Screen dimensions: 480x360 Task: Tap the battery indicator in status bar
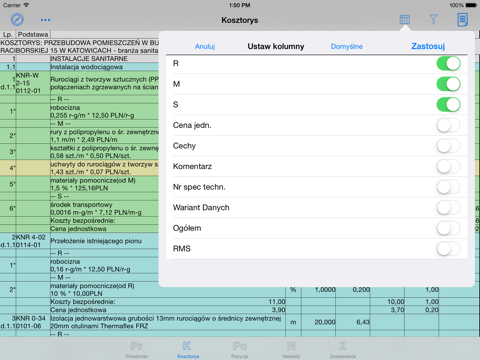(x=472, y=5)
